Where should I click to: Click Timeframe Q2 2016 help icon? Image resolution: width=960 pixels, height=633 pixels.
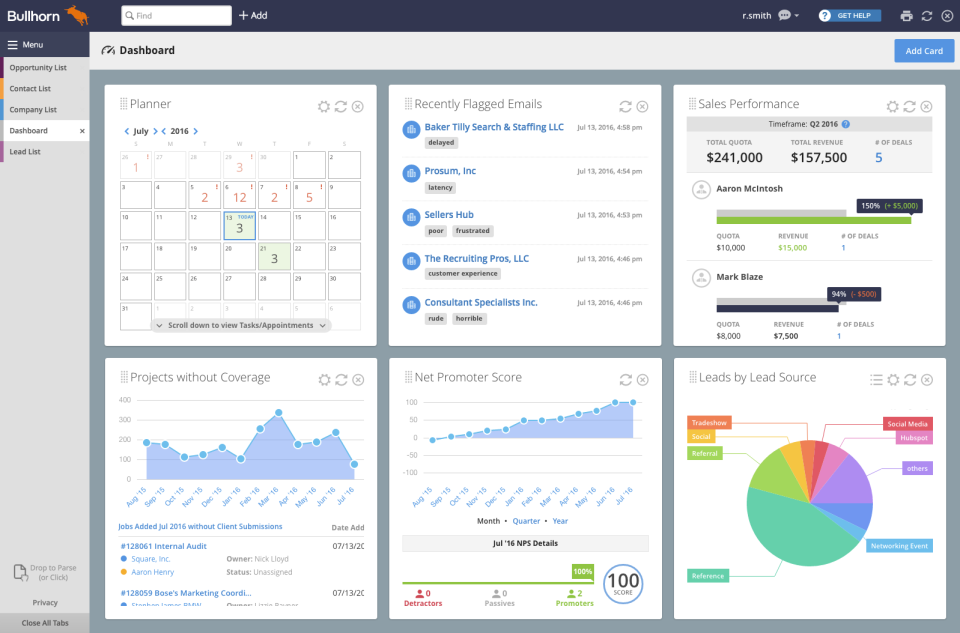click(846, 124)
